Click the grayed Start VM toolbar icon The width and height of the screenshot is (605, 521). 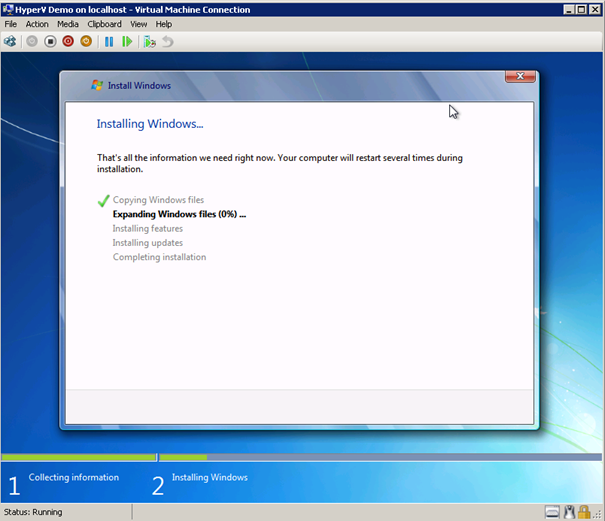pyautogui.click(x=32, y=41)
